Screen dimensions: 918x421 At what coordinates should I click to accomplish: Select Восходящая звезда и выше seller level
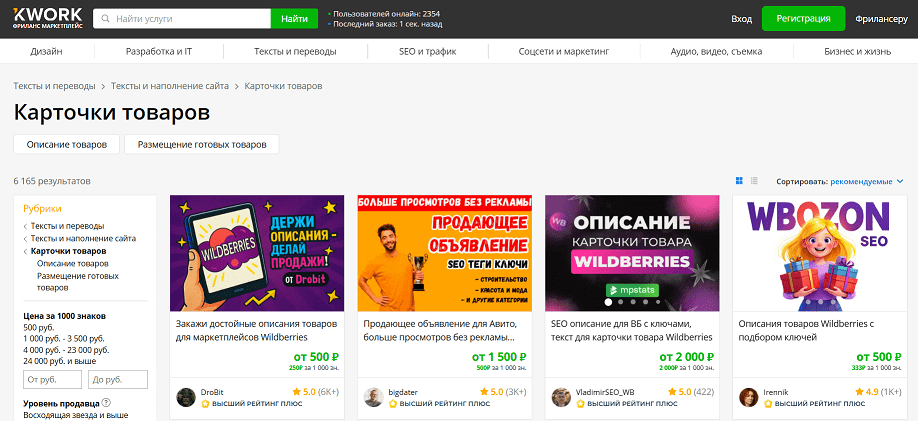pyautogui.click(x=76, y=415)
